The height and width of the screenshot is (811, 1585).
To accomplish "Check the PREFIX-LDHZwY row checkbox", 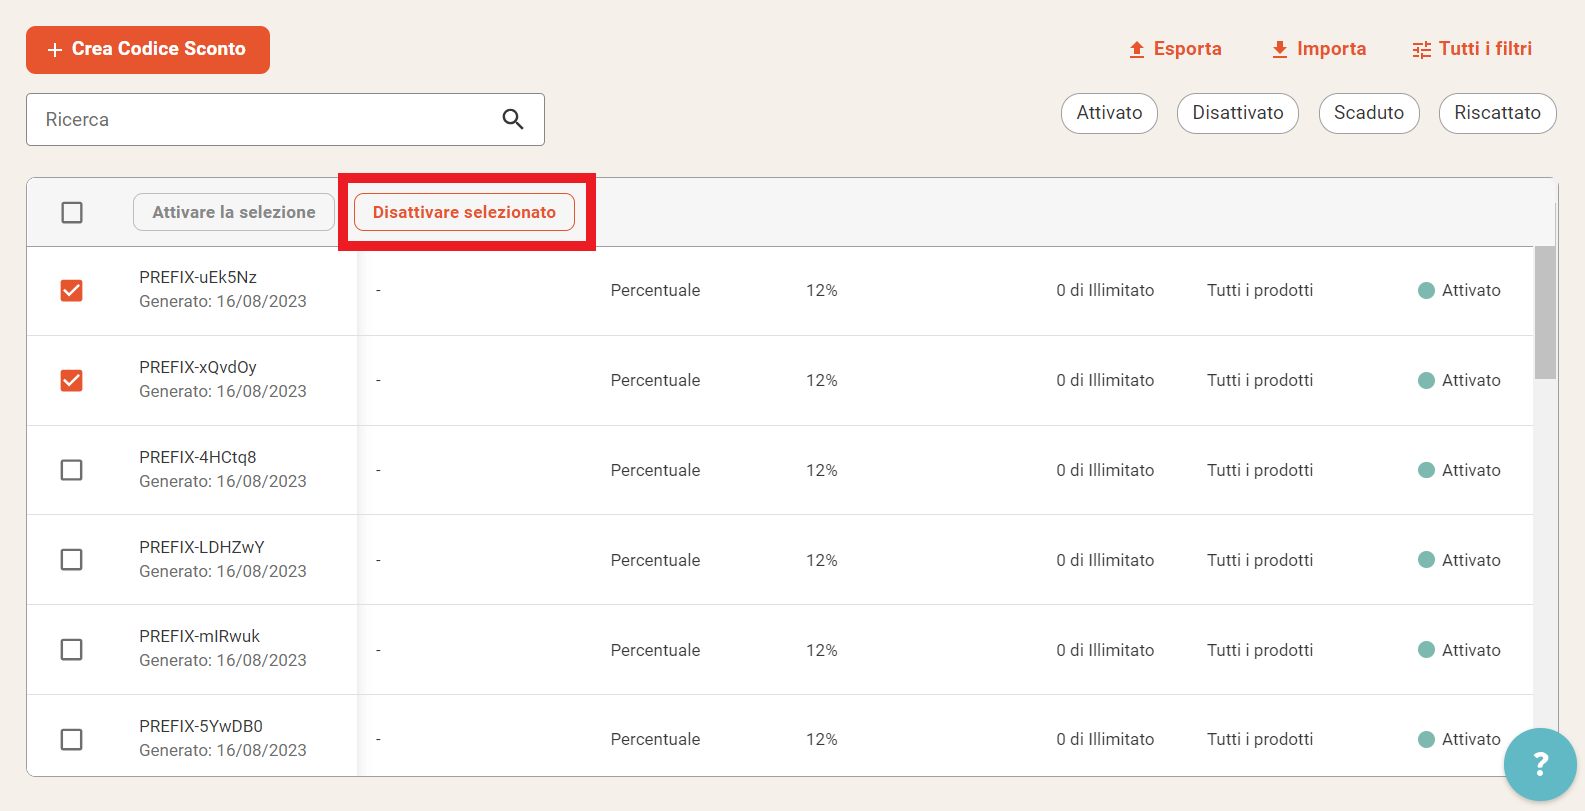I will [x=72, y=560].
